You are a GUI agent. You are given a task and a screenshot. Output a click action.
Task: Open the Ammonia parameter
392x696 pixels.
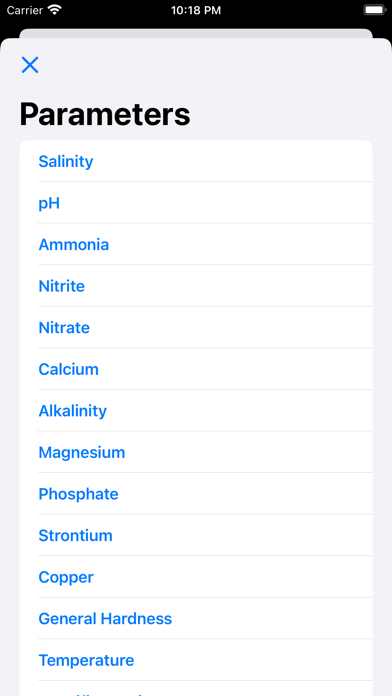pyautogui.click(x=196, y=245)
